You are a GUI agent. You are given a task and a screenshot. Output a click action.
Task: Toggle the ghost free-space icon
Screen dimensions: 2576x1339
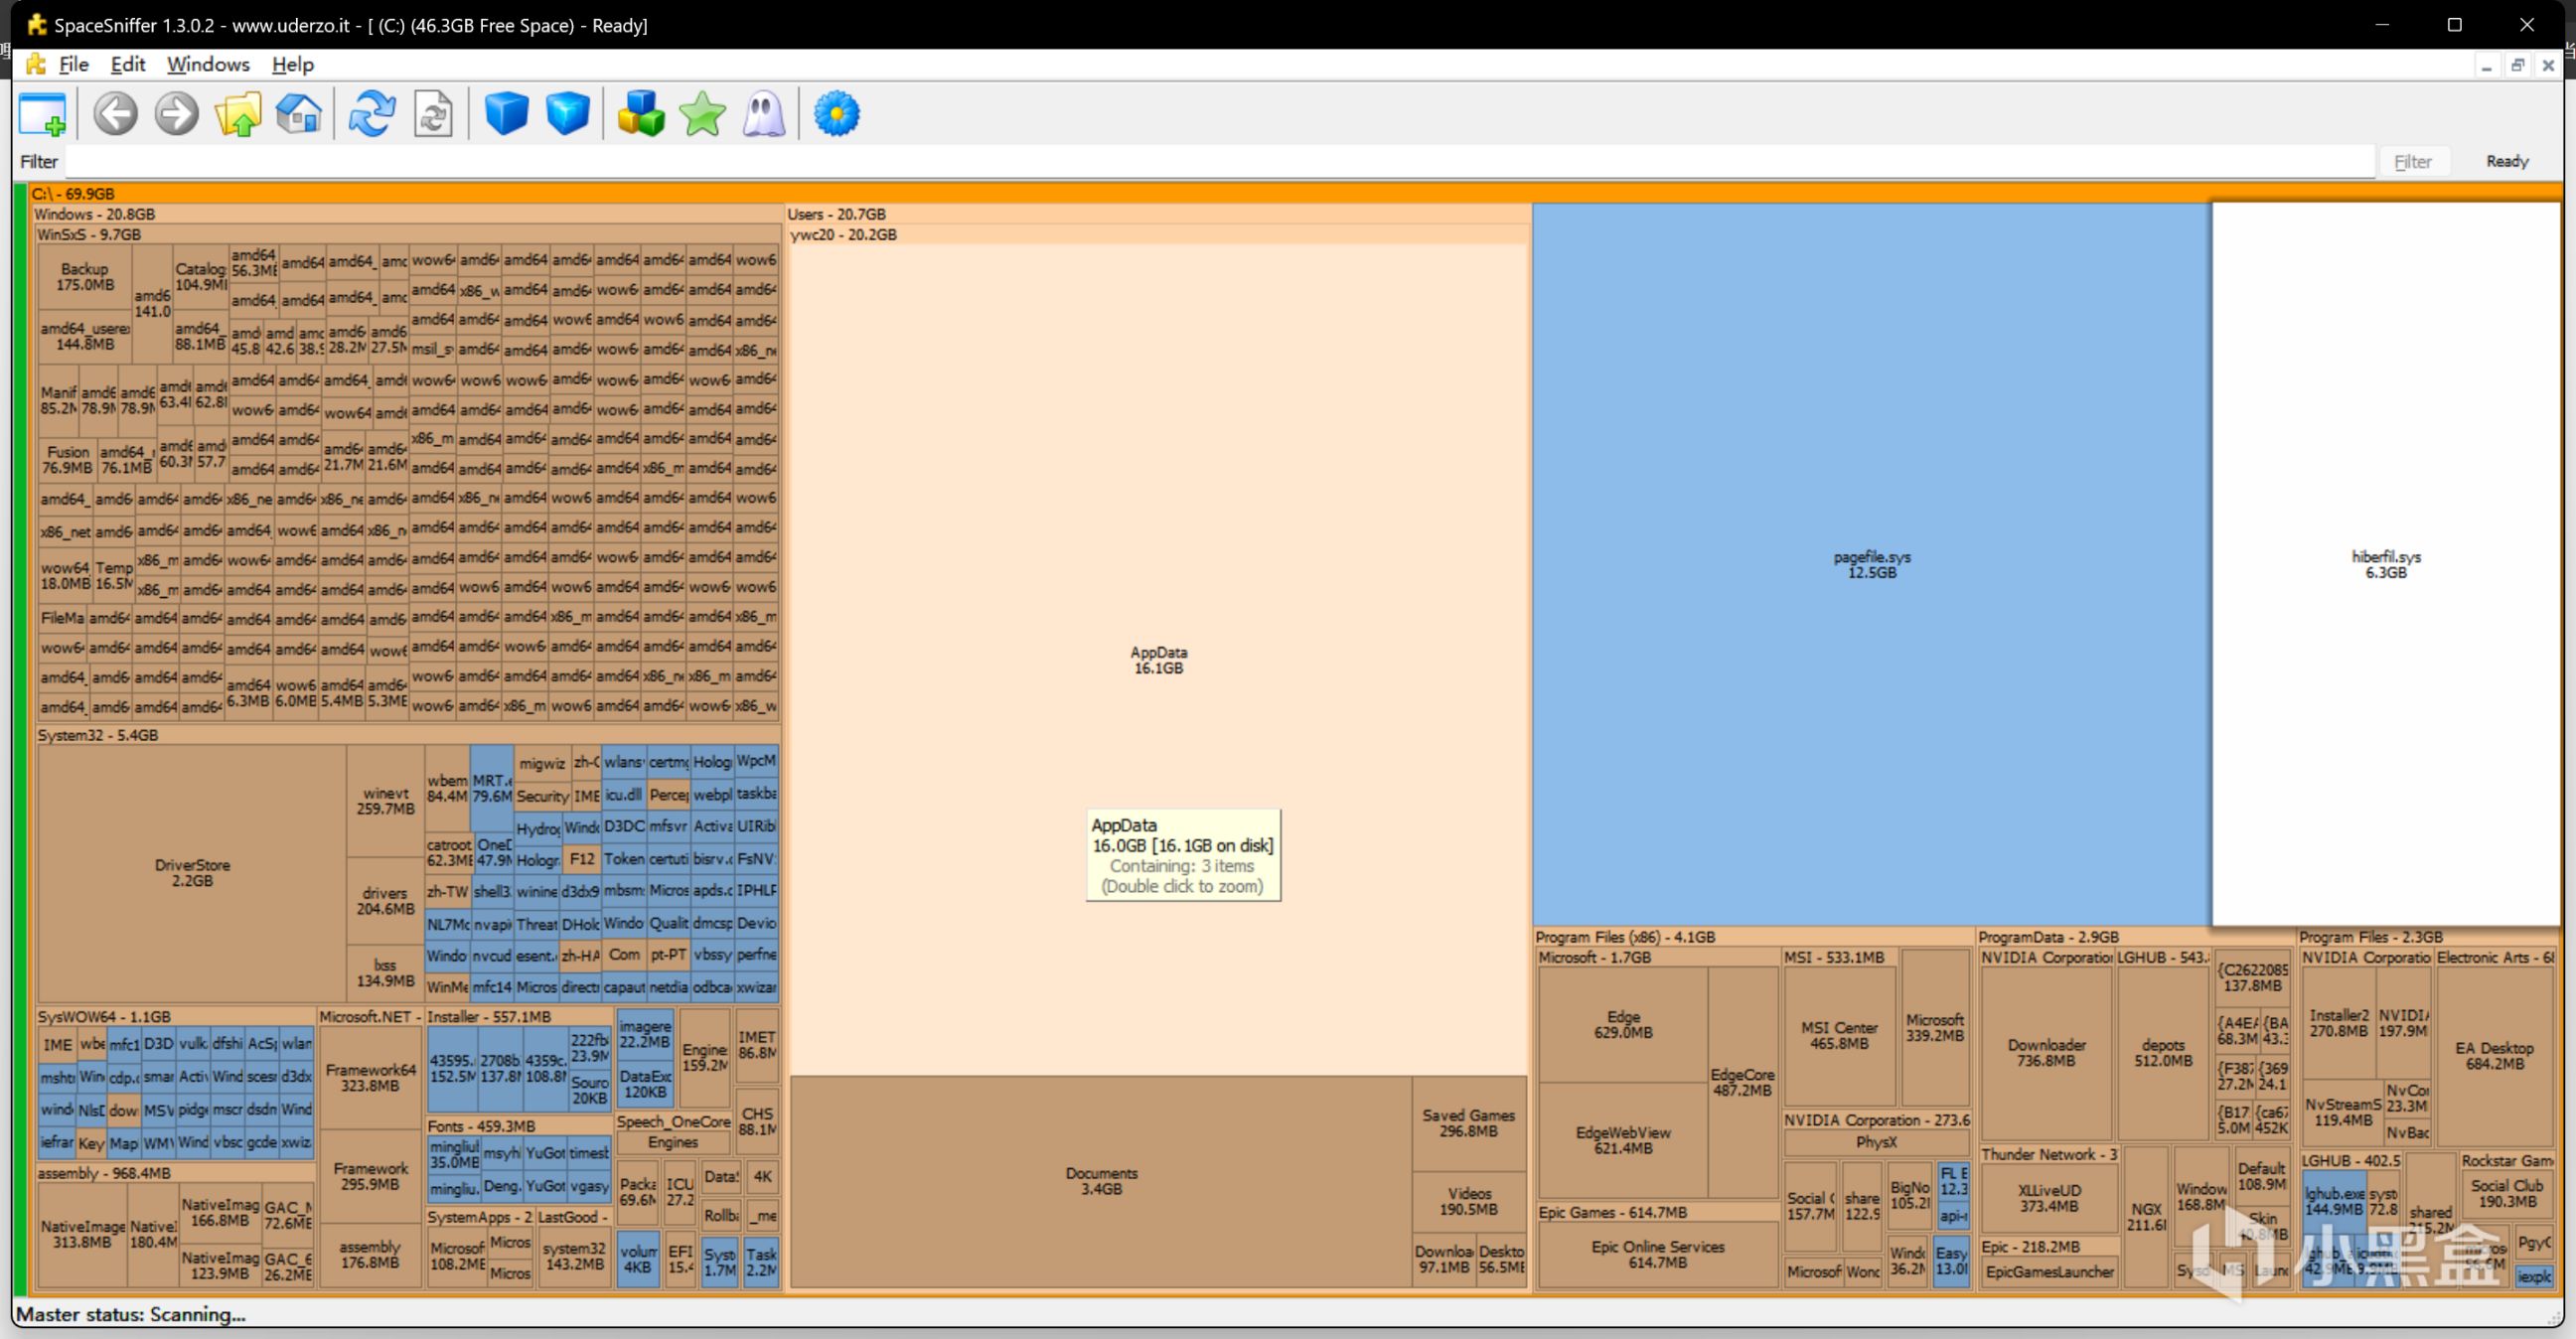point(764,114)
